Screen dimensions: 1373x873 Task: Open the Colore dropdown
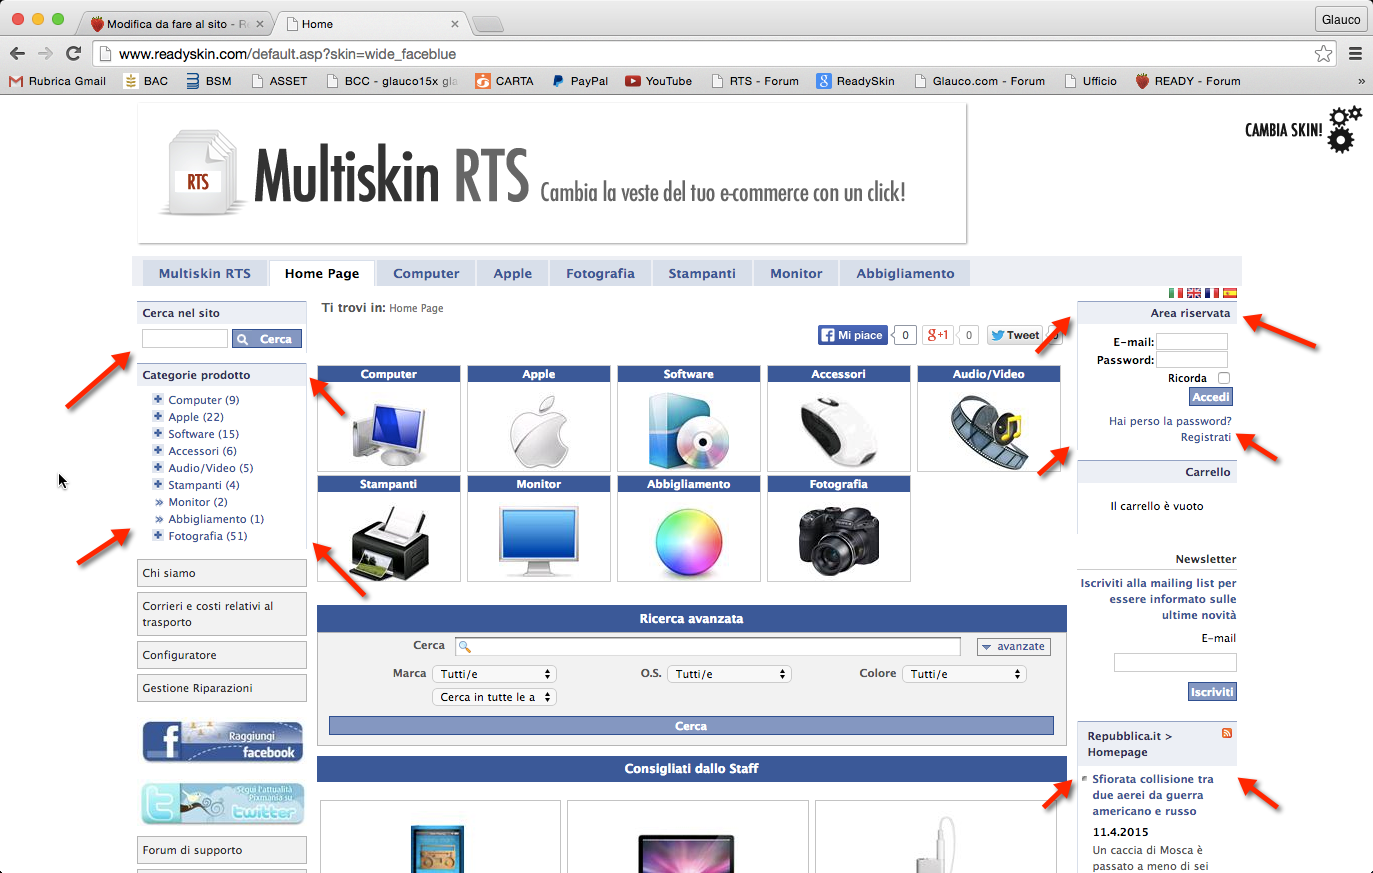point(964,674)
